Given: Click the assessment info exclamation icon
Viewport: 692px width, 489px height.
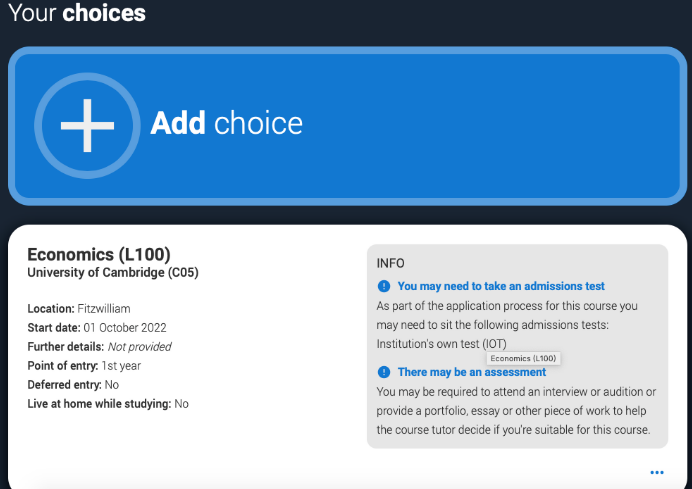Looking at the screenshot, I should pyautogui.click(x=384, y=372).
